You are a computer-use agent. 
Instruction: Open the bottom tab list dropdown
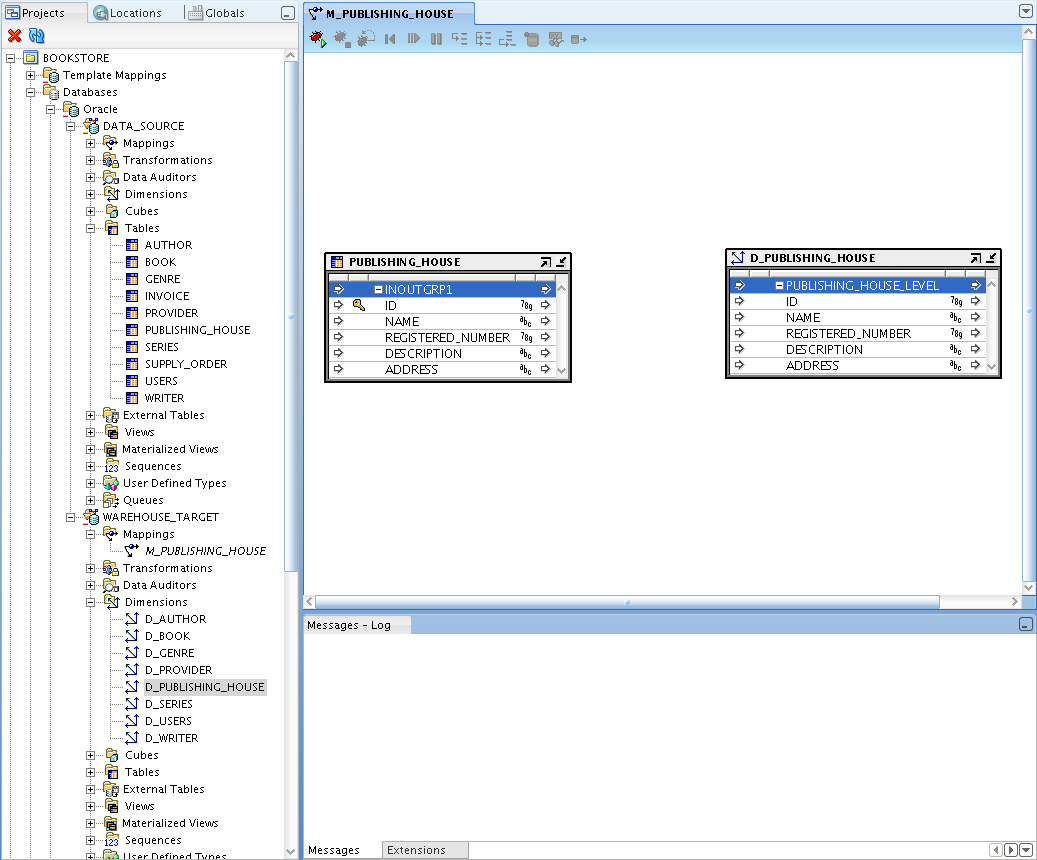pos(1026,849)
